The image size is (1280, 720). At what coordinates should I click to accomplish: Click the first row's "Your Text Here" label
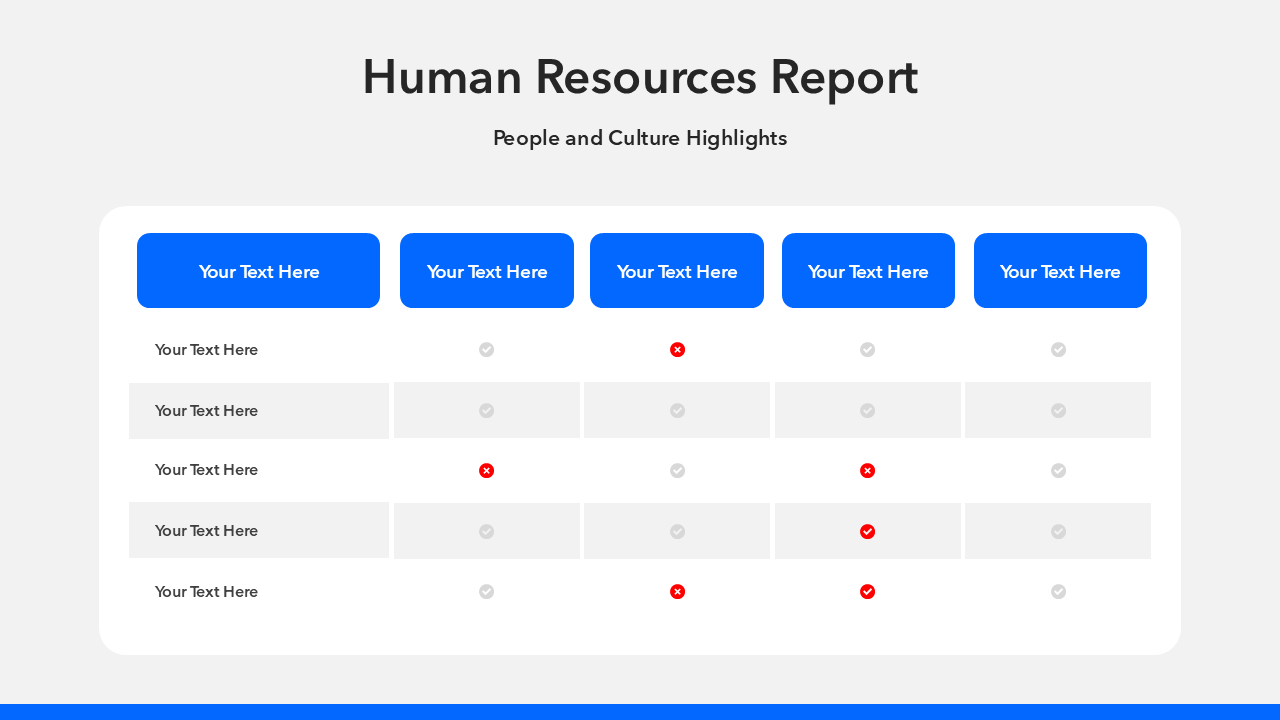[206, 349]
